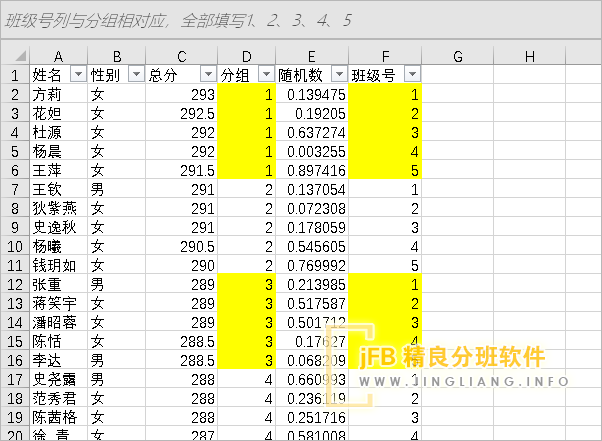602x441 pixels.
Task: Select column B header
Action: [117, 56]
